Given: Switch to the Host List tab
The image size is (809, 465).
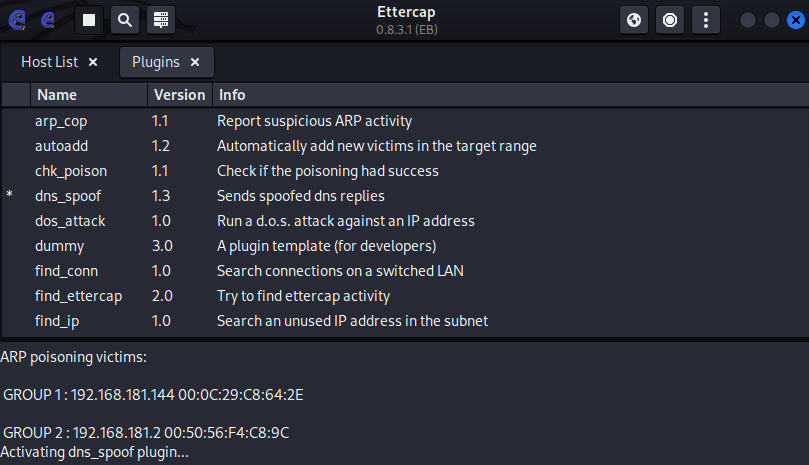Looking at the screenshot, I should pos(49,62).
